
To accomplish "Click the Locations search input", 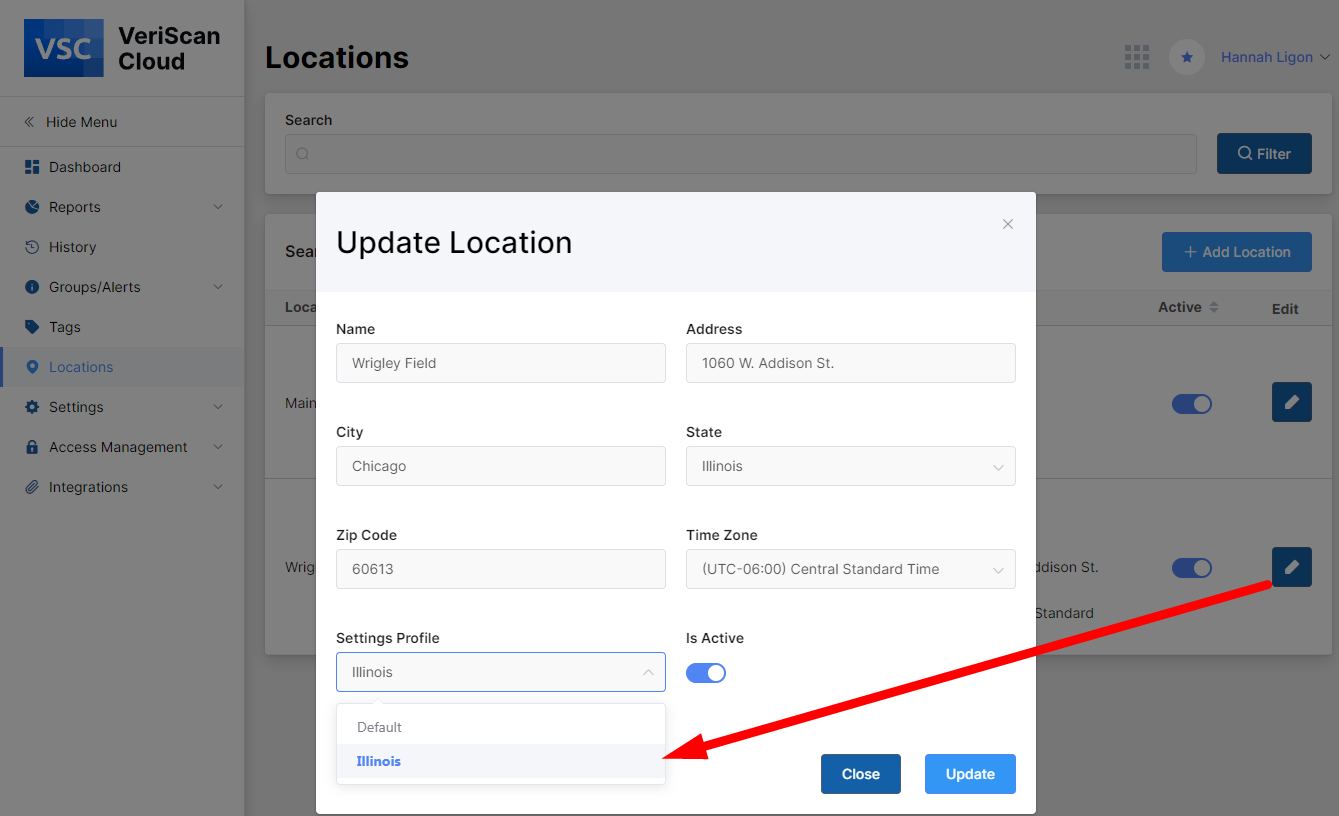I will (741, 154).
